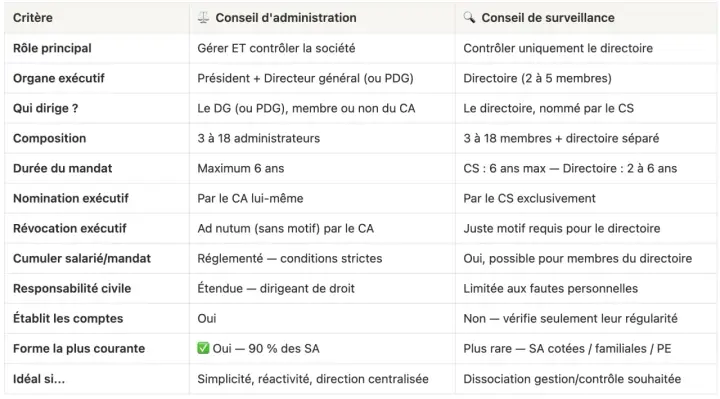The image size is (720, 399).
Task: Click the 'Qui dirige ?' row label
Action: 45,108
